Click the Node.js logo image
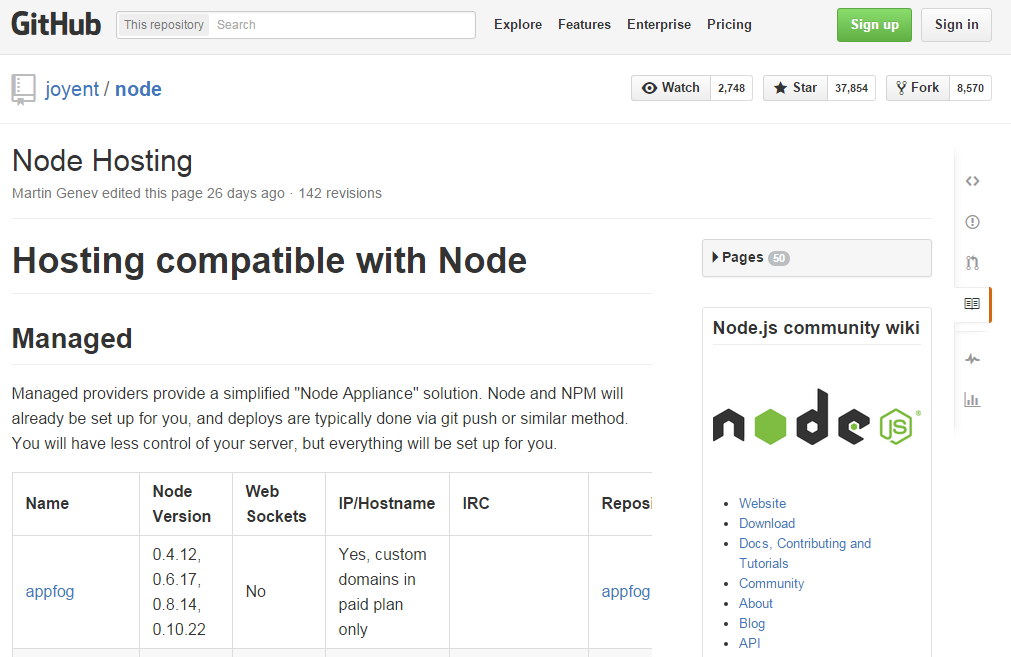This screenshot has height=657, width=1011. click(x=817, y=417)
